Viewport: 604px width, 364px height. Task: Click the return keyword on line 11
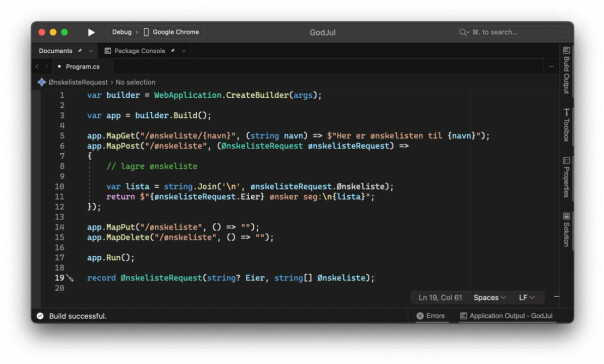pyautogui.click(x=121, y=197)
